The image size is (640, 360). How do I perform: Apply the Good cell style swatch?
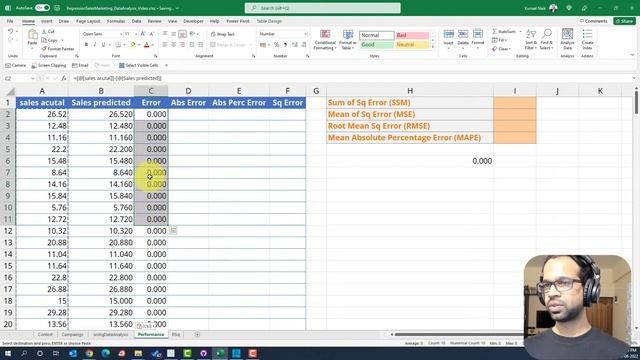click(376, 44)
